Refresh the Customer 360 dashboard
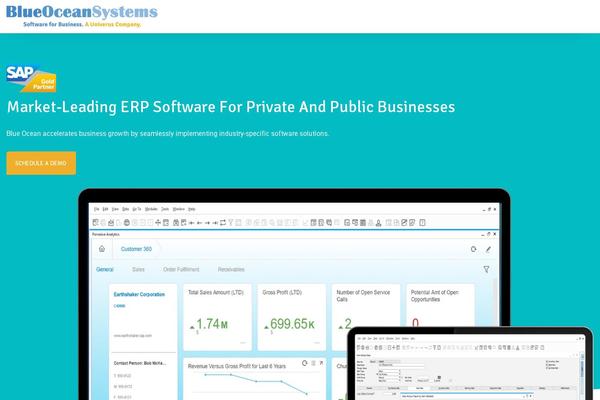This screenshot has width=600, height=400. 474,249
